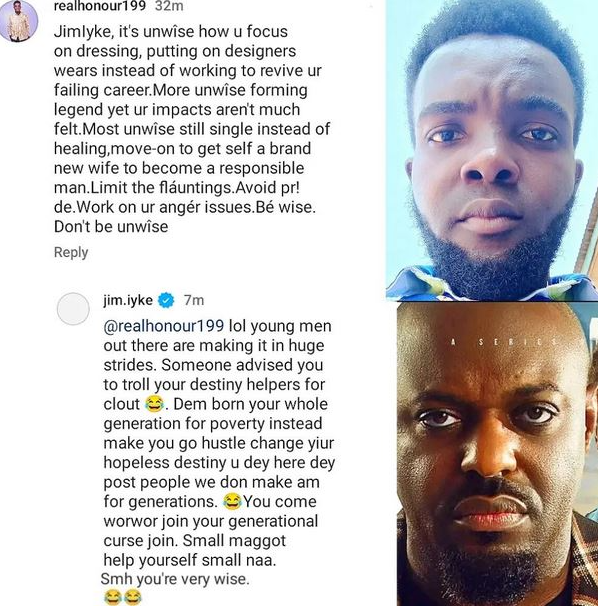This screenshot has height=606, width=598.
Task: Click the 'A SERIES' text on poster
Action: pyautogui.click(x=505, y=342)
